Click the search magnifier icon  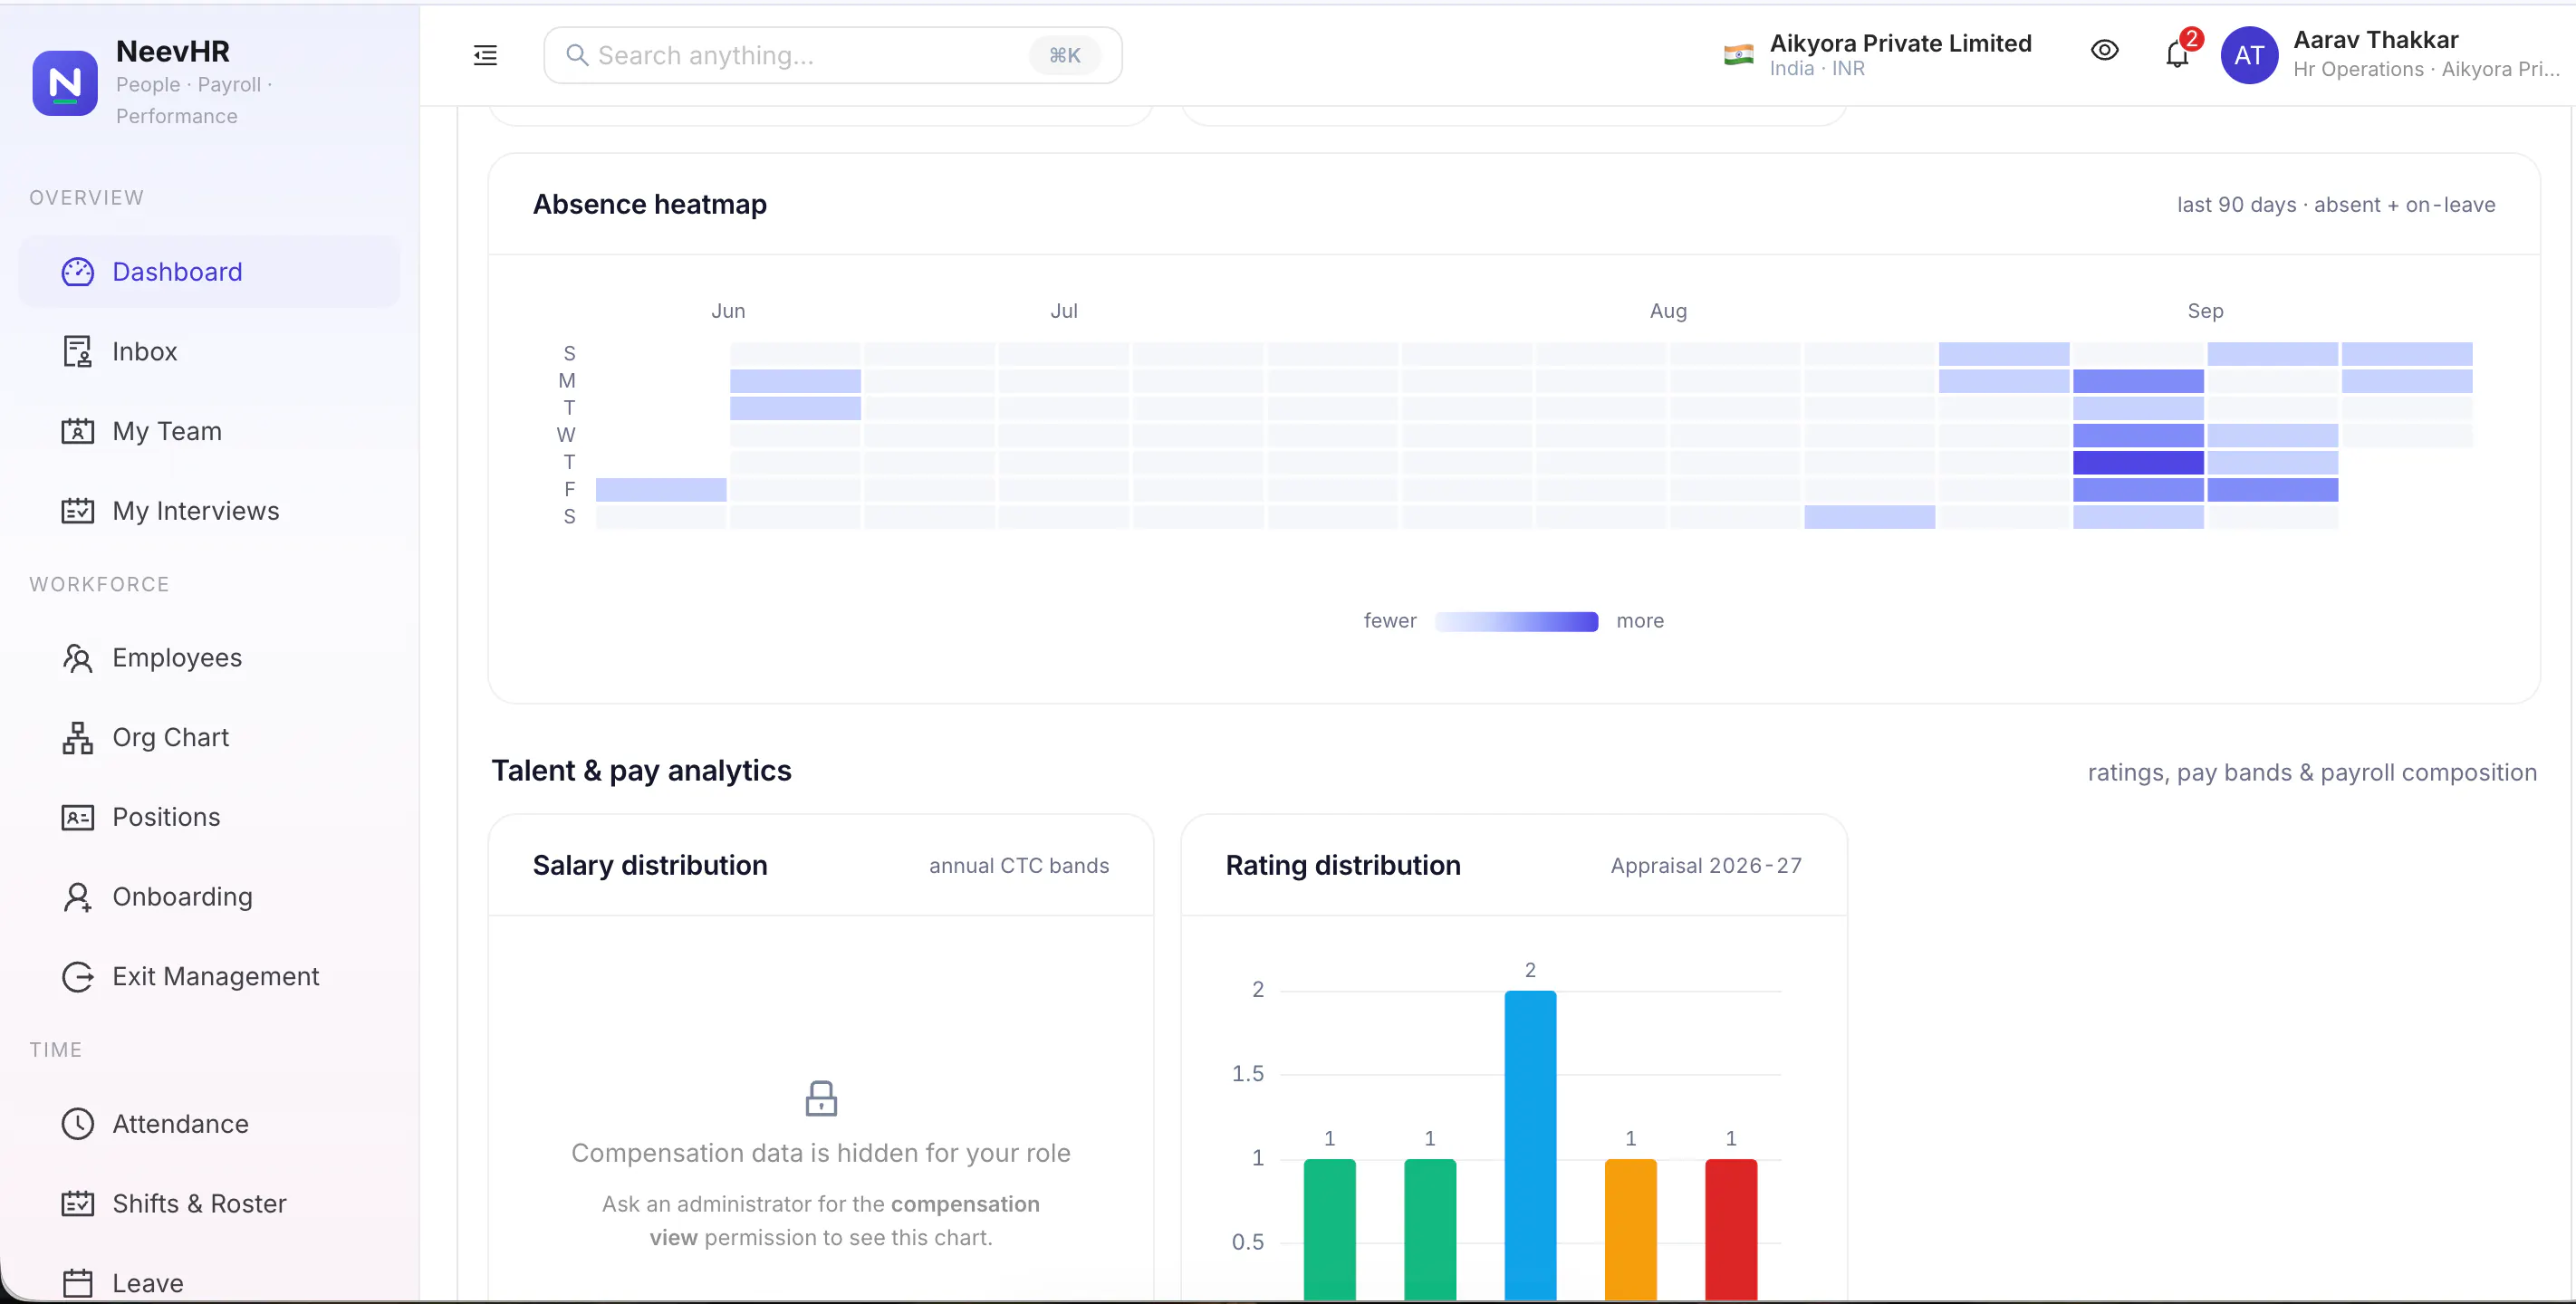577,55
